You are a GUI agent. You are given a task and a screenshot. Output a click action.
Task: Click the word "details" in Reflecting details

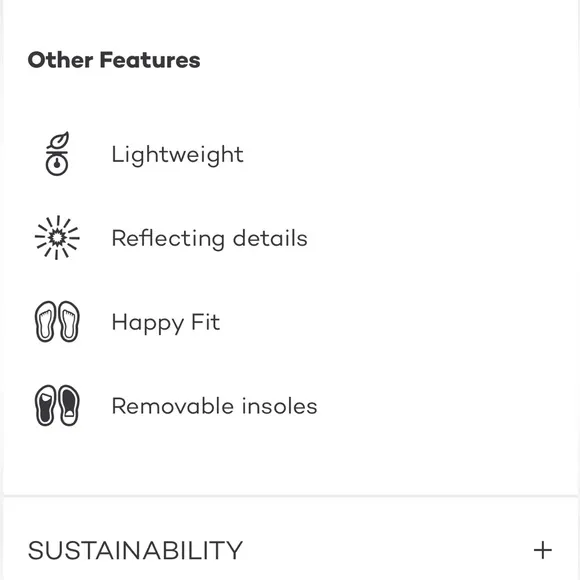(x=270, y=238)
